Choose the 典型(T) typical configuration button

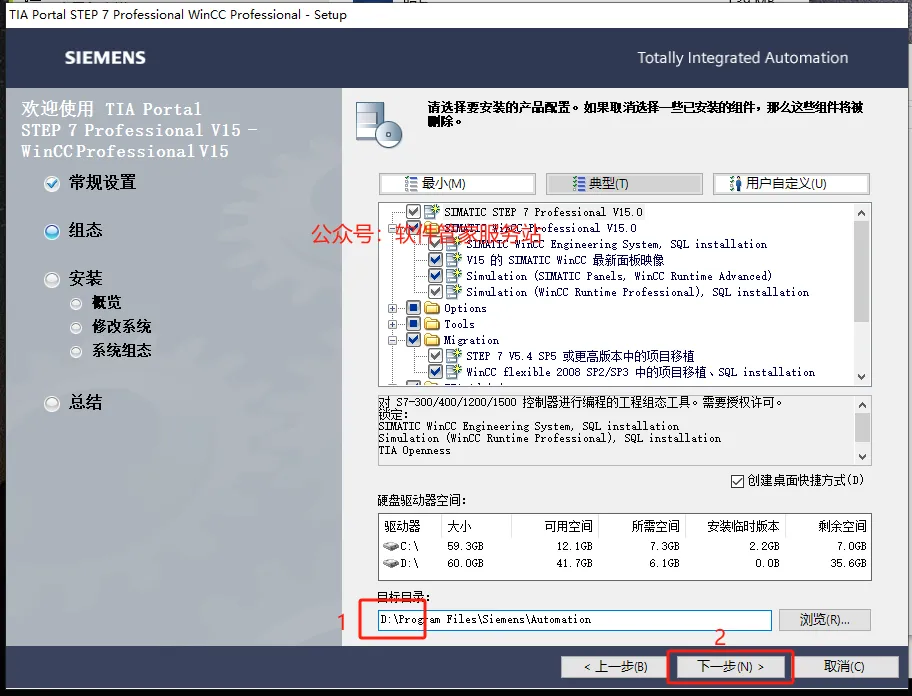[x=624, y=184]
